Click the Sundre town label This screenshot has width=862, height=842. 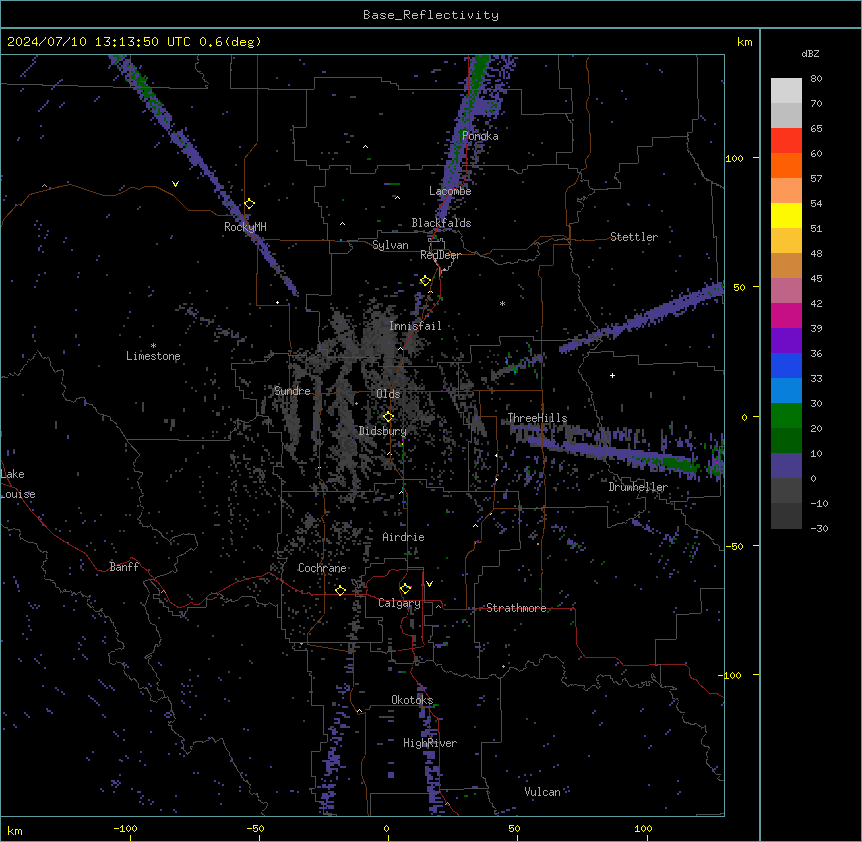click(292, 391)
